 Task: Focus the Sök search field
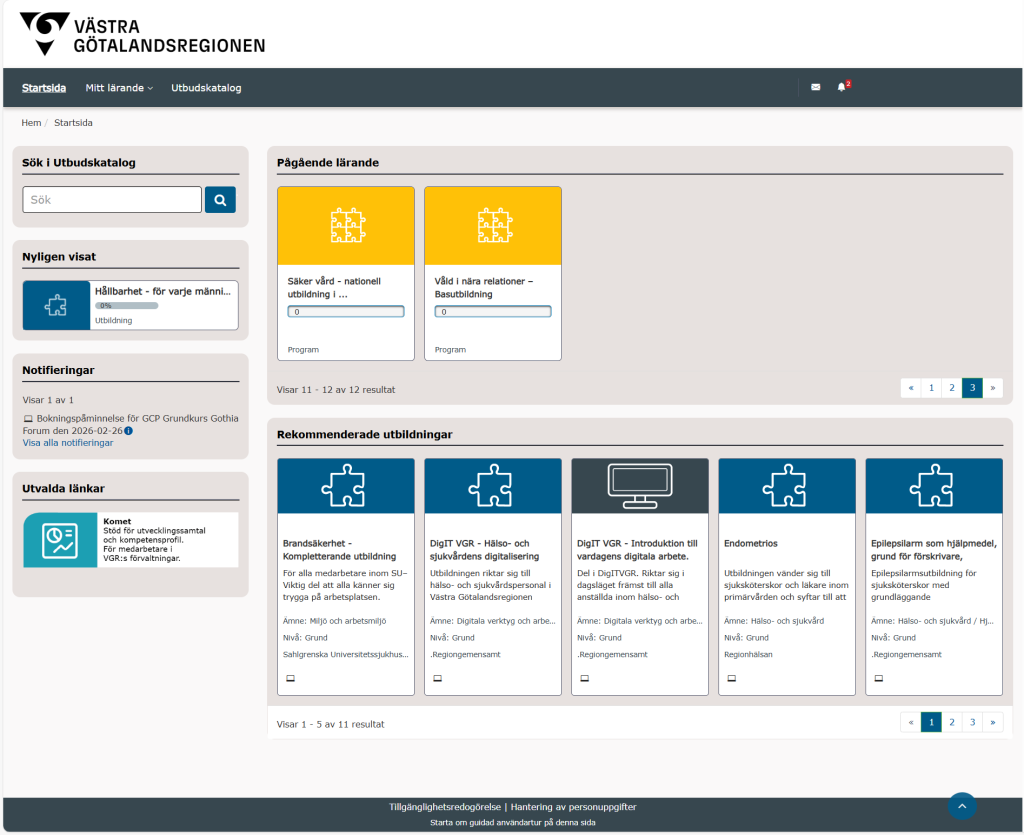(x=112, y=200)
